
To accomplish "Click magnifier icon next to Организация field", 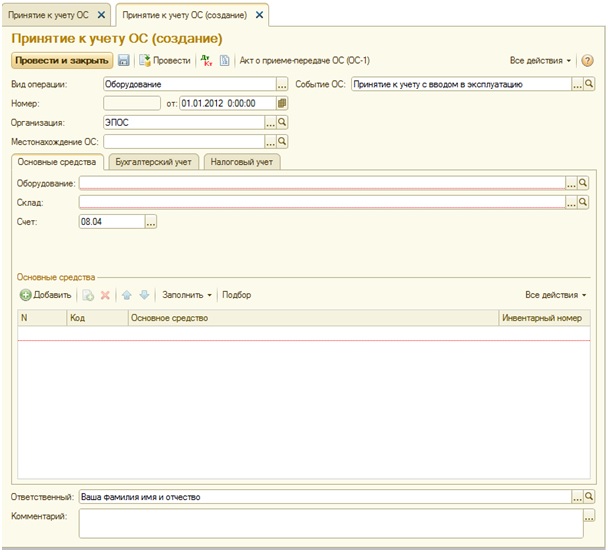I will 282,122.
